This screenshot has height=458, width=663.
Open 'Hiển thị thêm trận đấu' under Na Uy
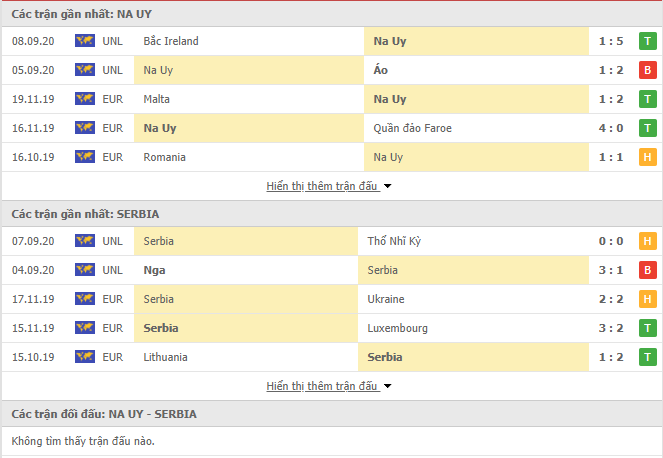322,186
